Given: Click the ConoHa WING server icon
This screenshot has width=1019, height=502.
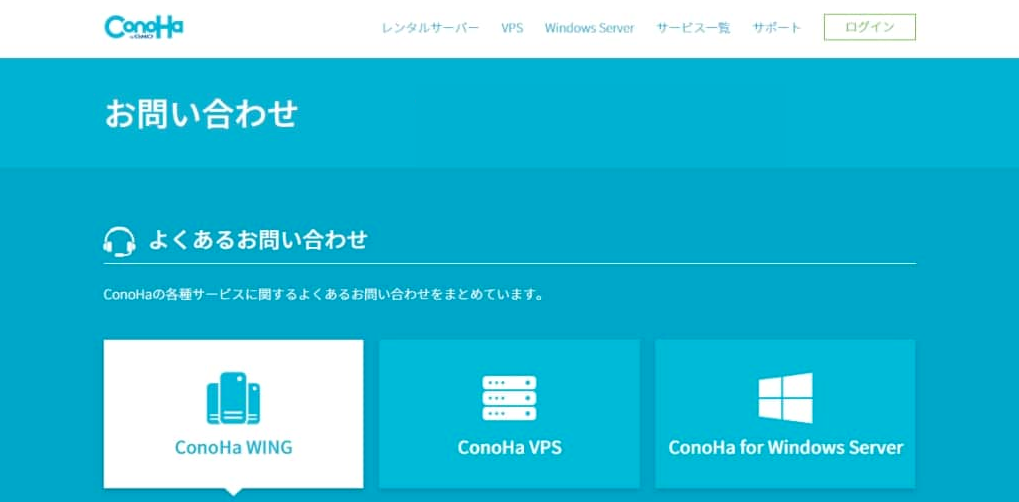Looking at the screenshot, I should click(x=233, y=398).
